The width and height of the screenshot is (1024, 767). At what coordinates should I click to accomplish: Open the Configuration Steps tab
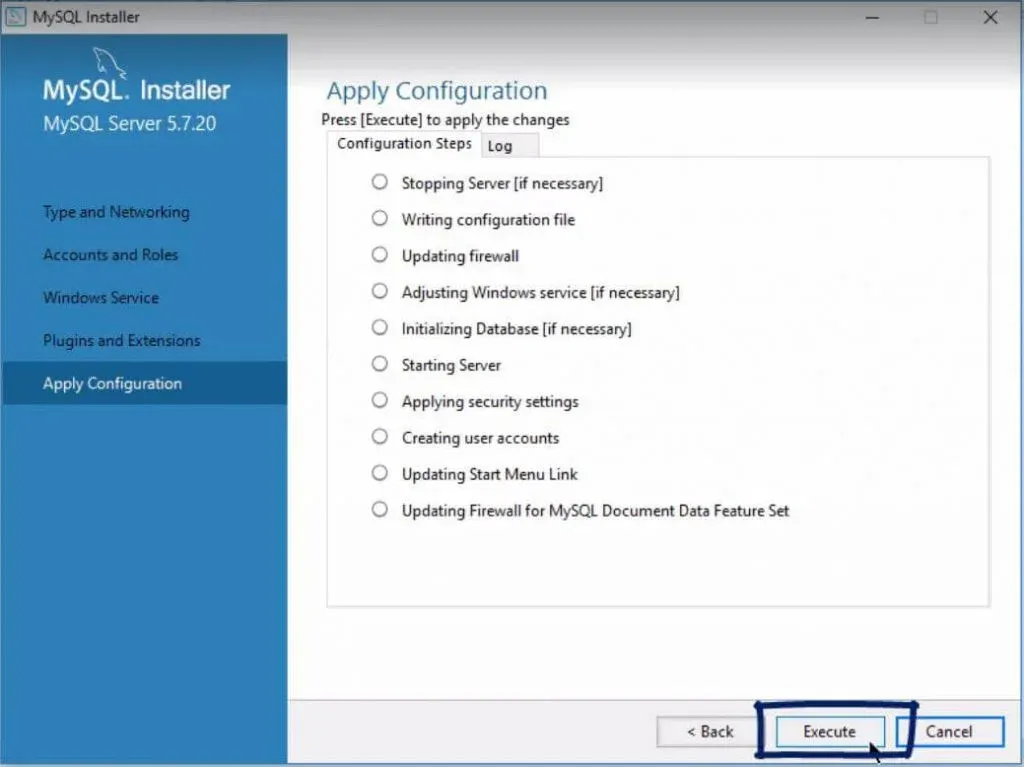point(404,144)
